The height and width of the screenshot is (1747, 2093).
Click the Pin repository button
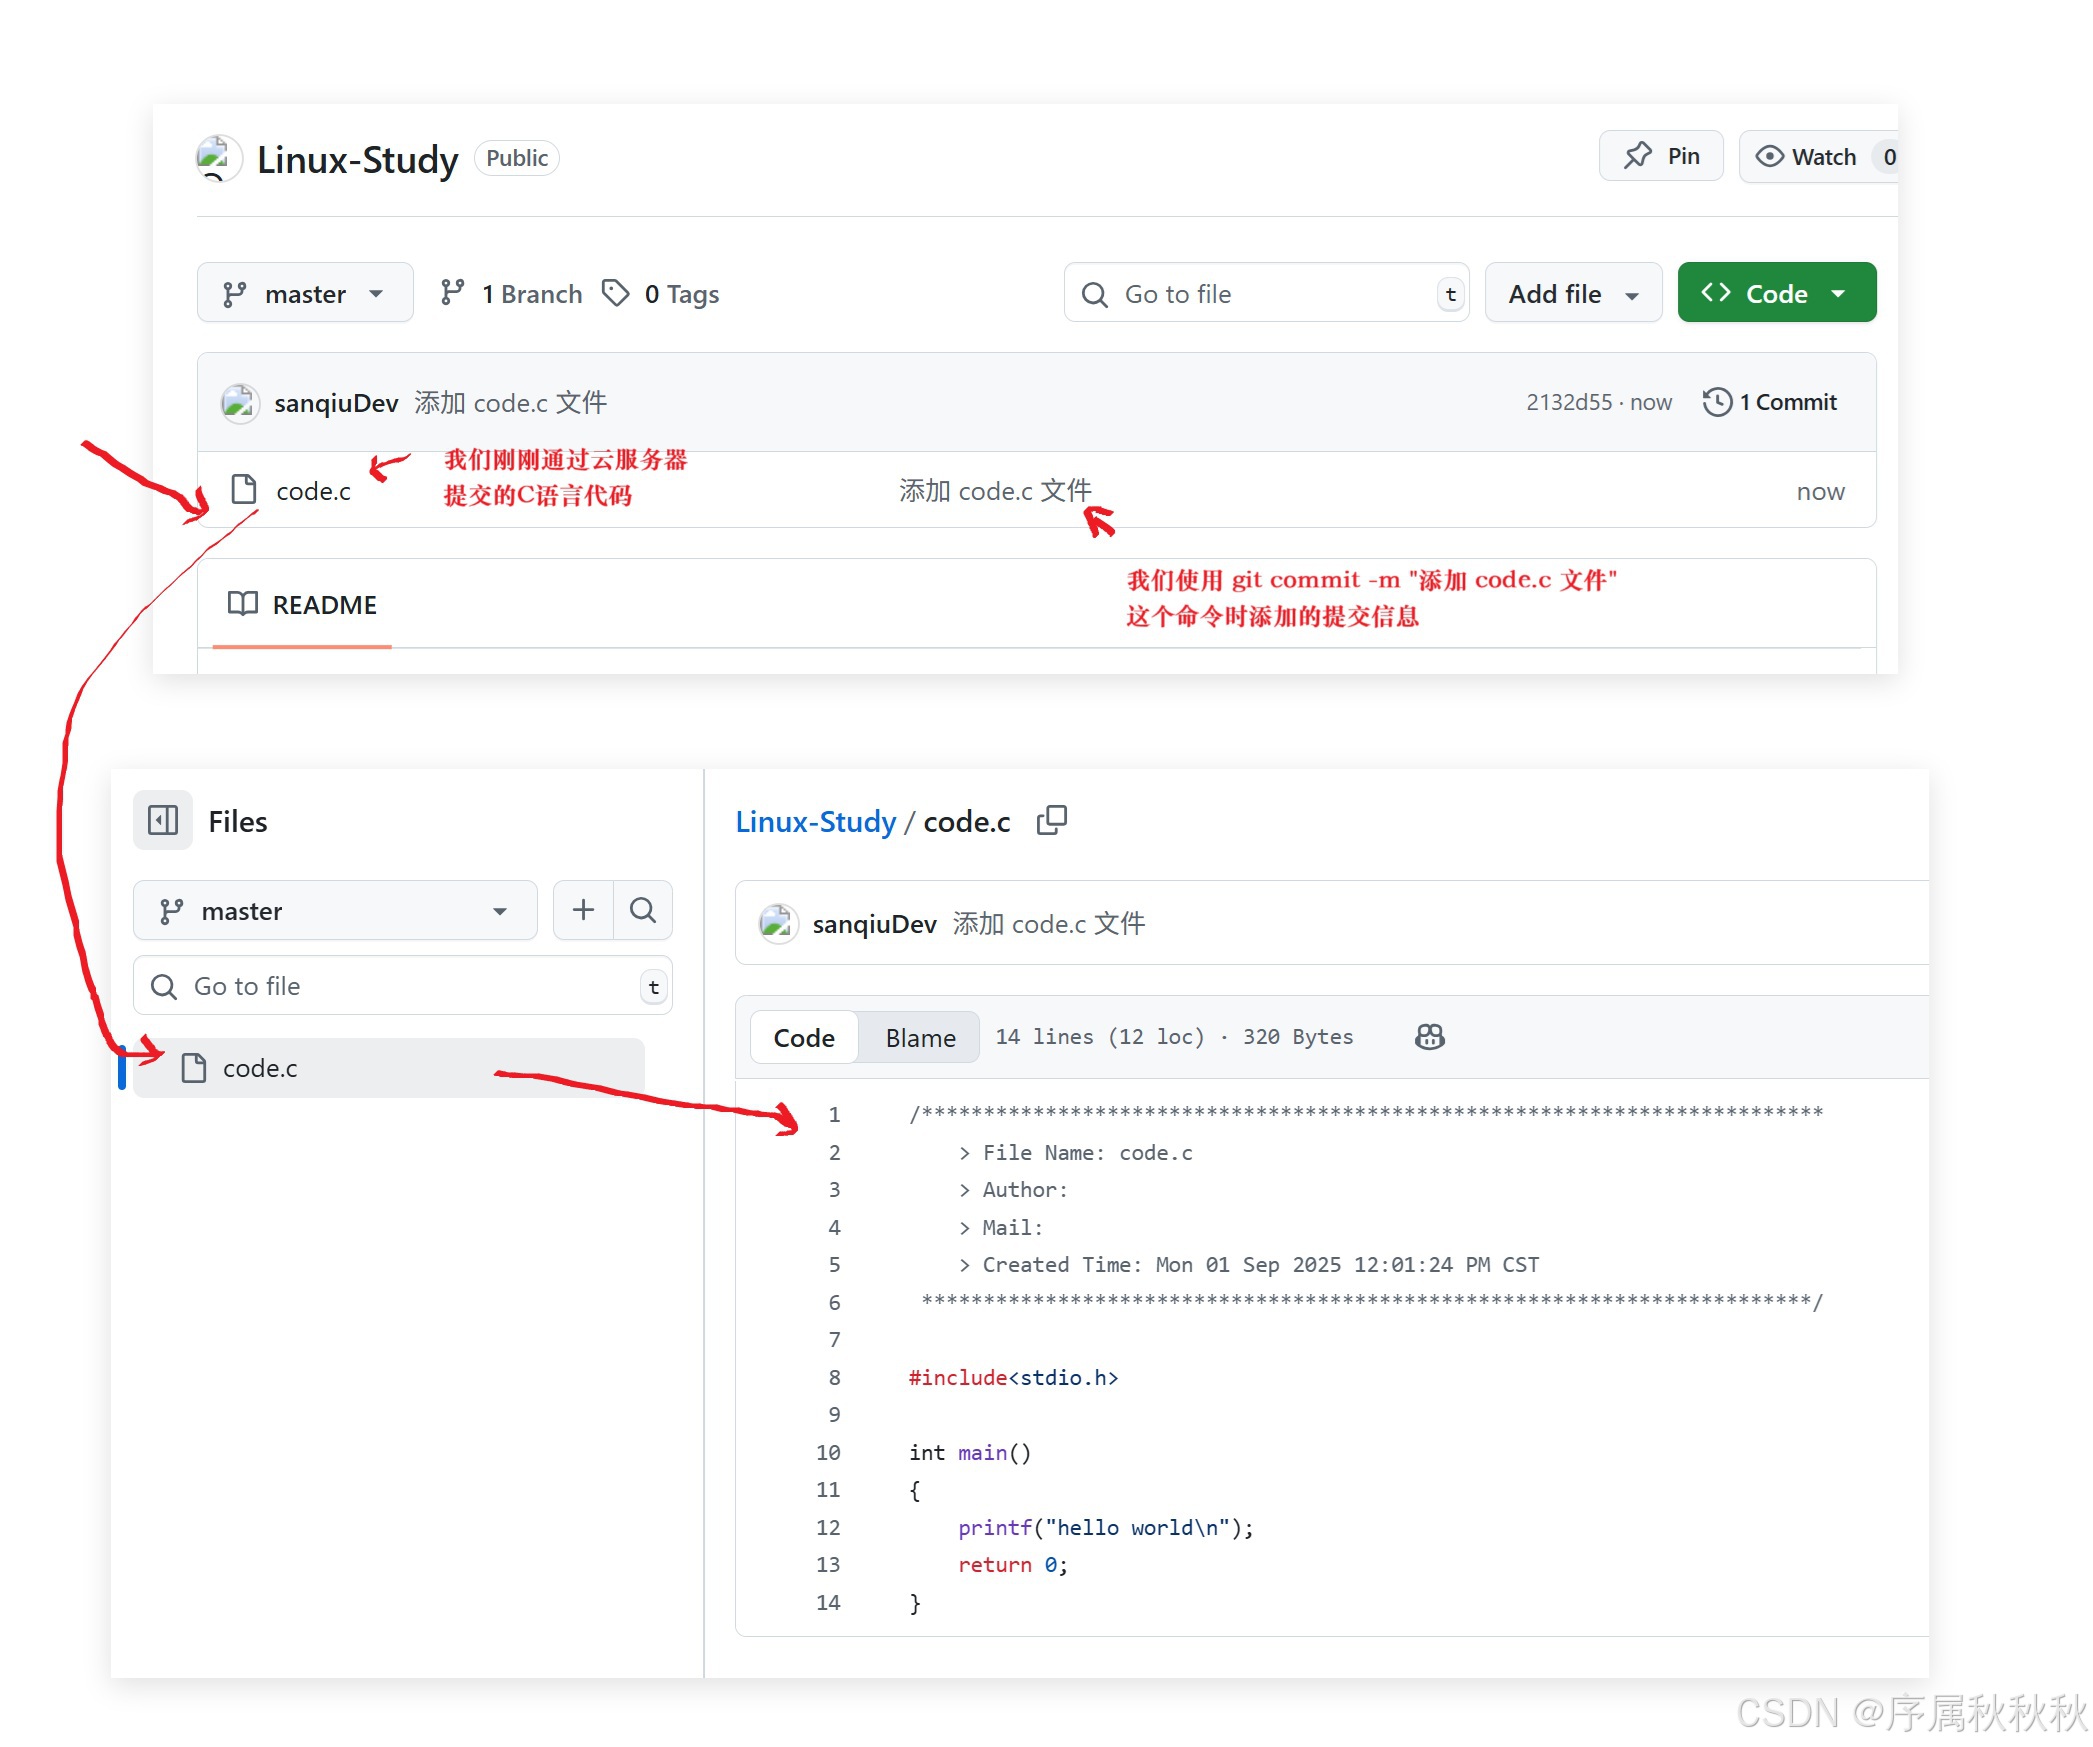1660,156
